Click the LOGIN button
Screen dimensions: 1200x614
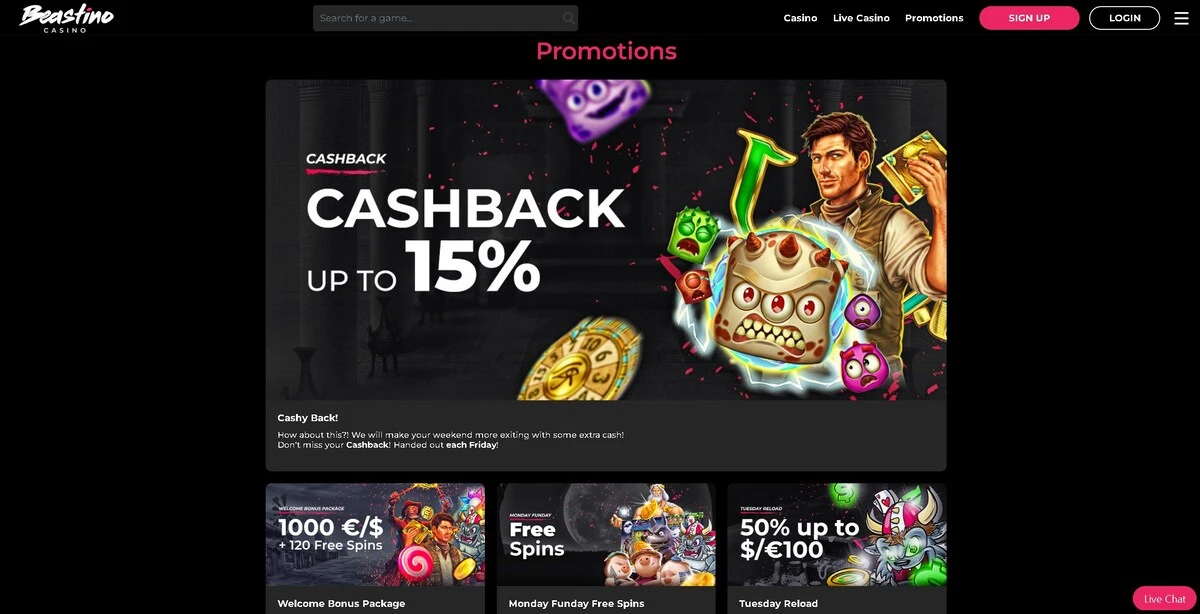1125,18
